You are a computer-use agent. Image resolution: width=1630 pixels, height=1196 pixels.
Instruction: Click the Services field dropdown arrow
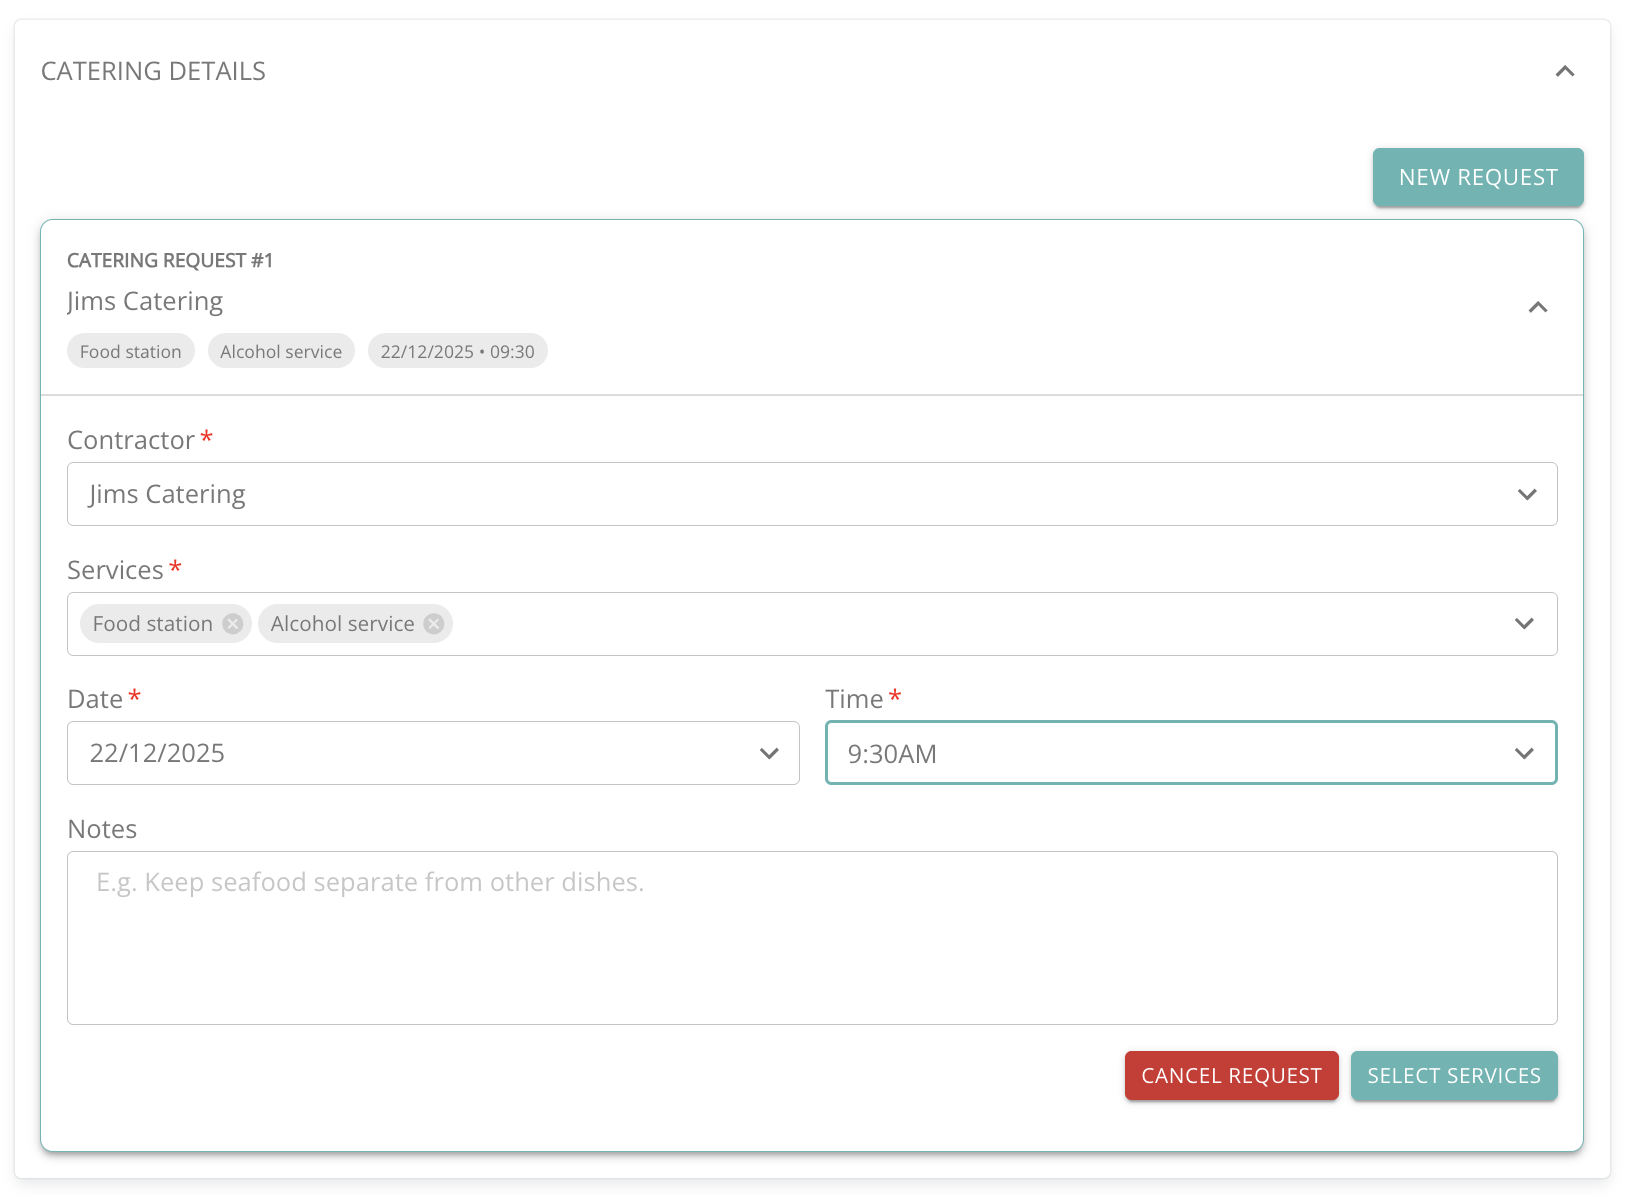[1524, 624]
